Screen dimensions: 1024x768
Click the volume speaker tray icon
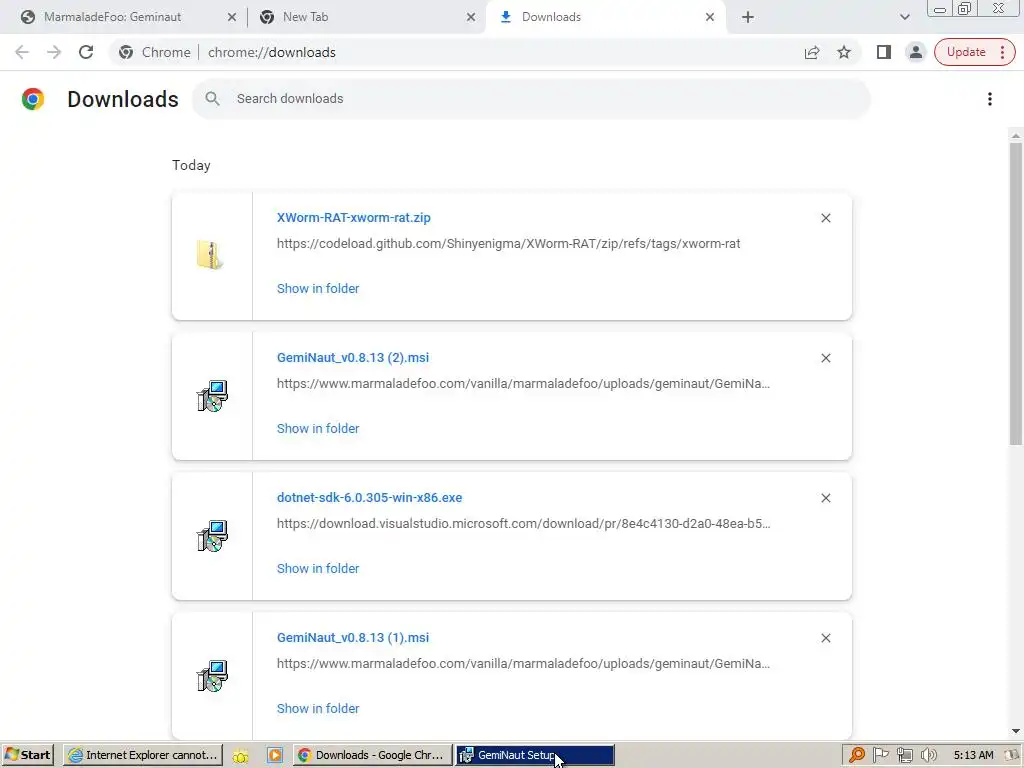point(929,755)
